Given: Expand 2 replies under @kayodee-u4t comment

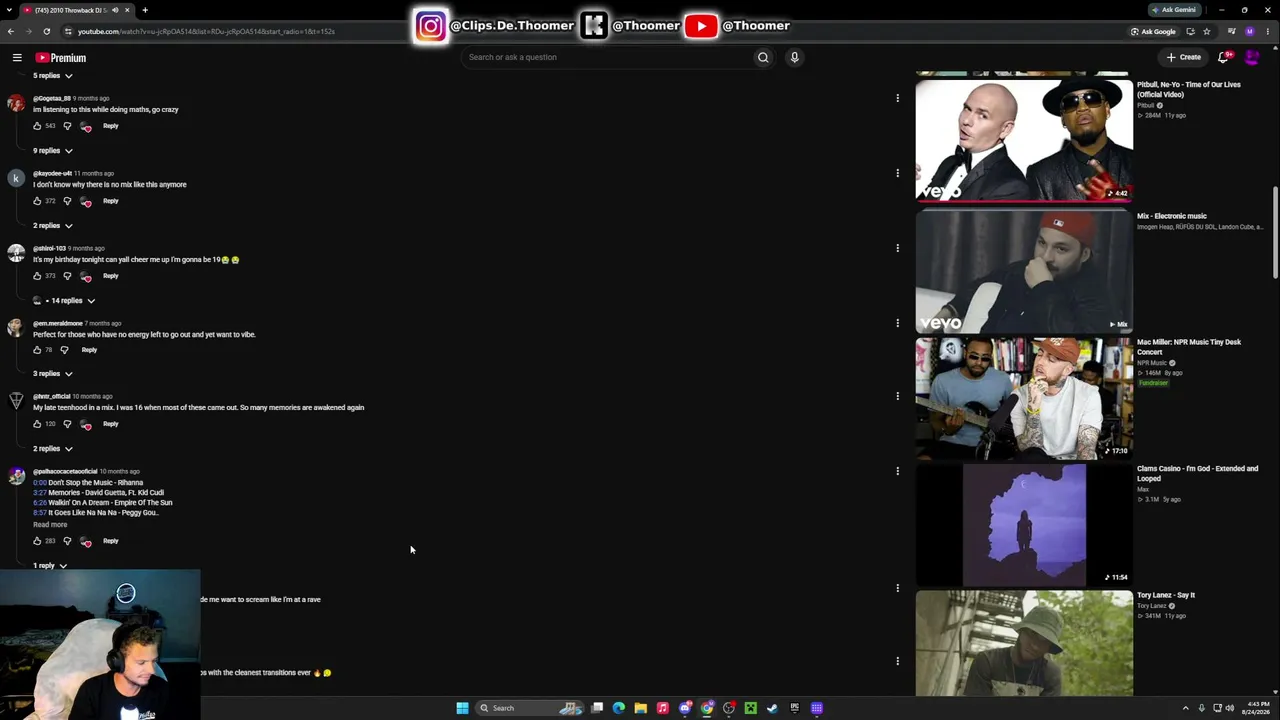Looking at the screenshot, I should 53,226.
